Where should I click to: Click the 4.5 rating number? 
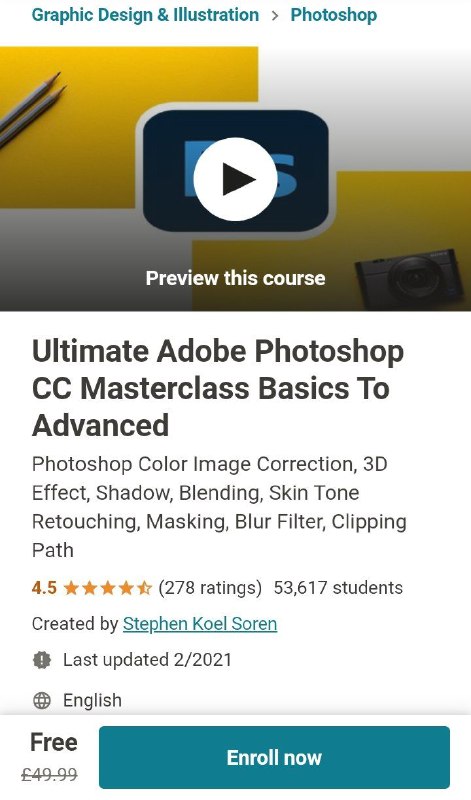pos(44,588)
